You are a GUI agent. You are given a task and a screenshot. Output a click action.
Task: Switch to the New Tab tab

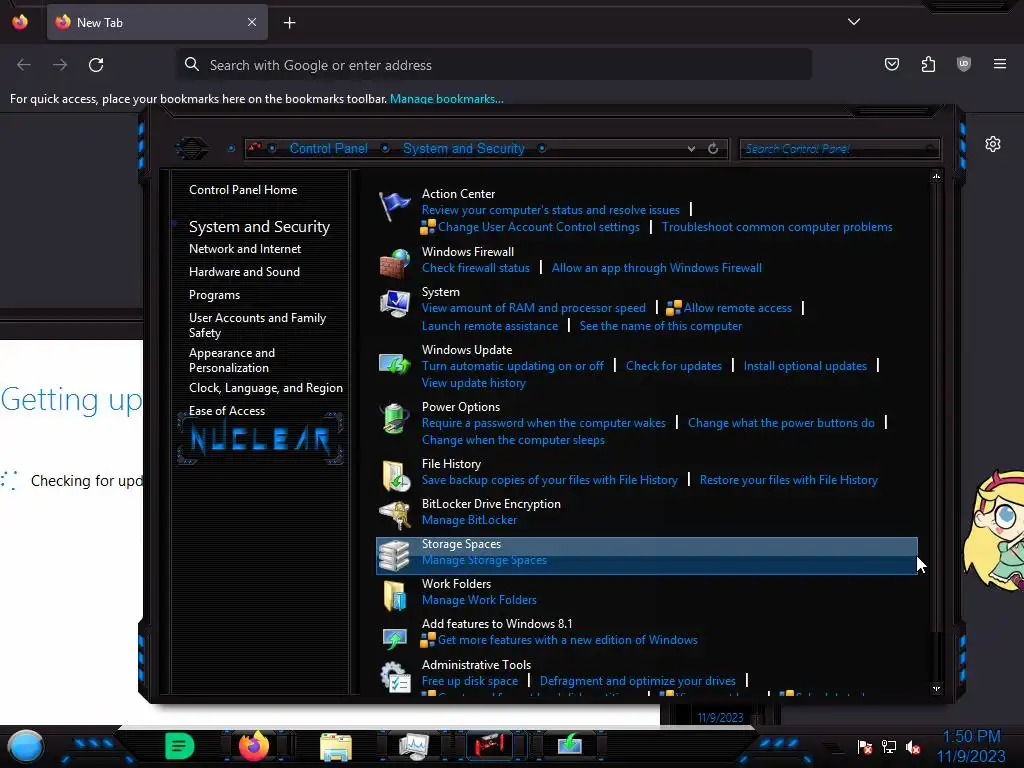pos(157,22)
